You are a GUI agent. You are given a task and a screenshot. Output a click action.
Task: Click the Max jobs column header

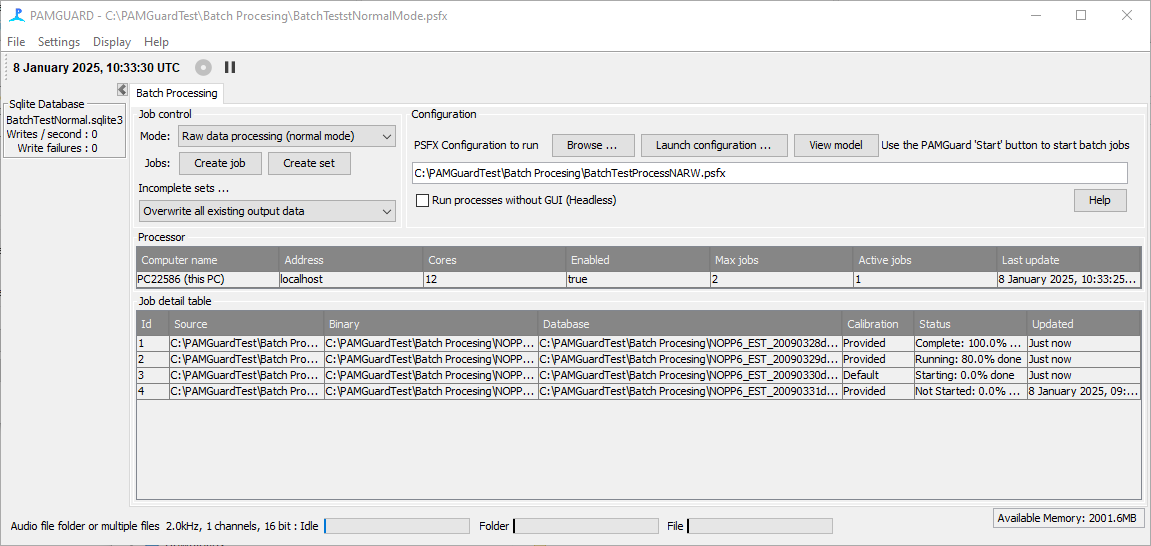coord(780,260)
